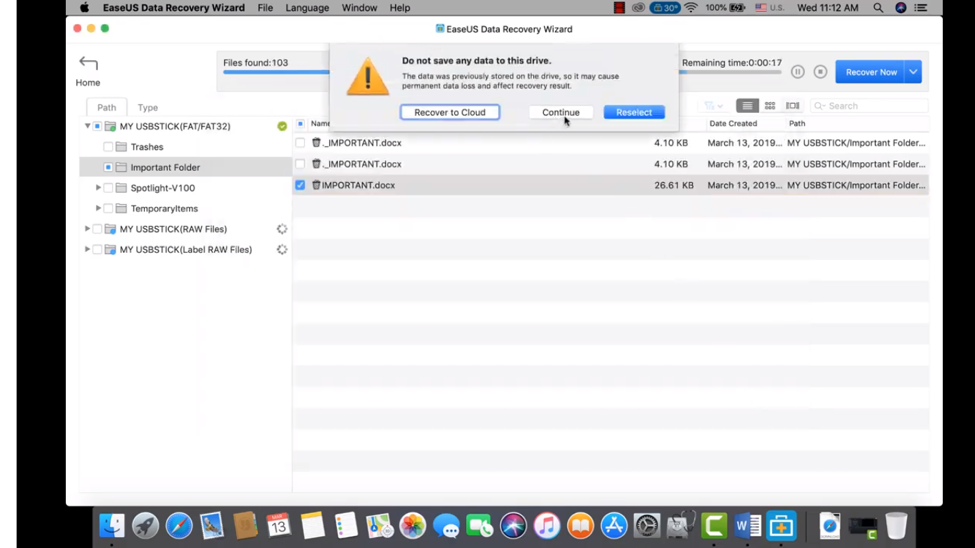Open Calendar from the dock

pos(279,526)
